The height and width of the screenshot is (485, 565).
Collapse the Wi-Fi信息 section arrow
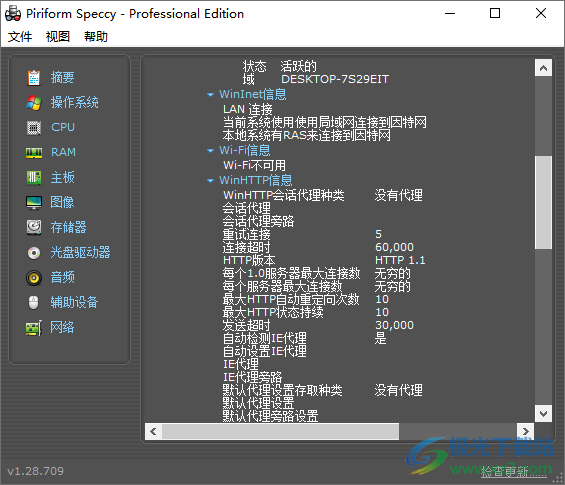point(210,151)
